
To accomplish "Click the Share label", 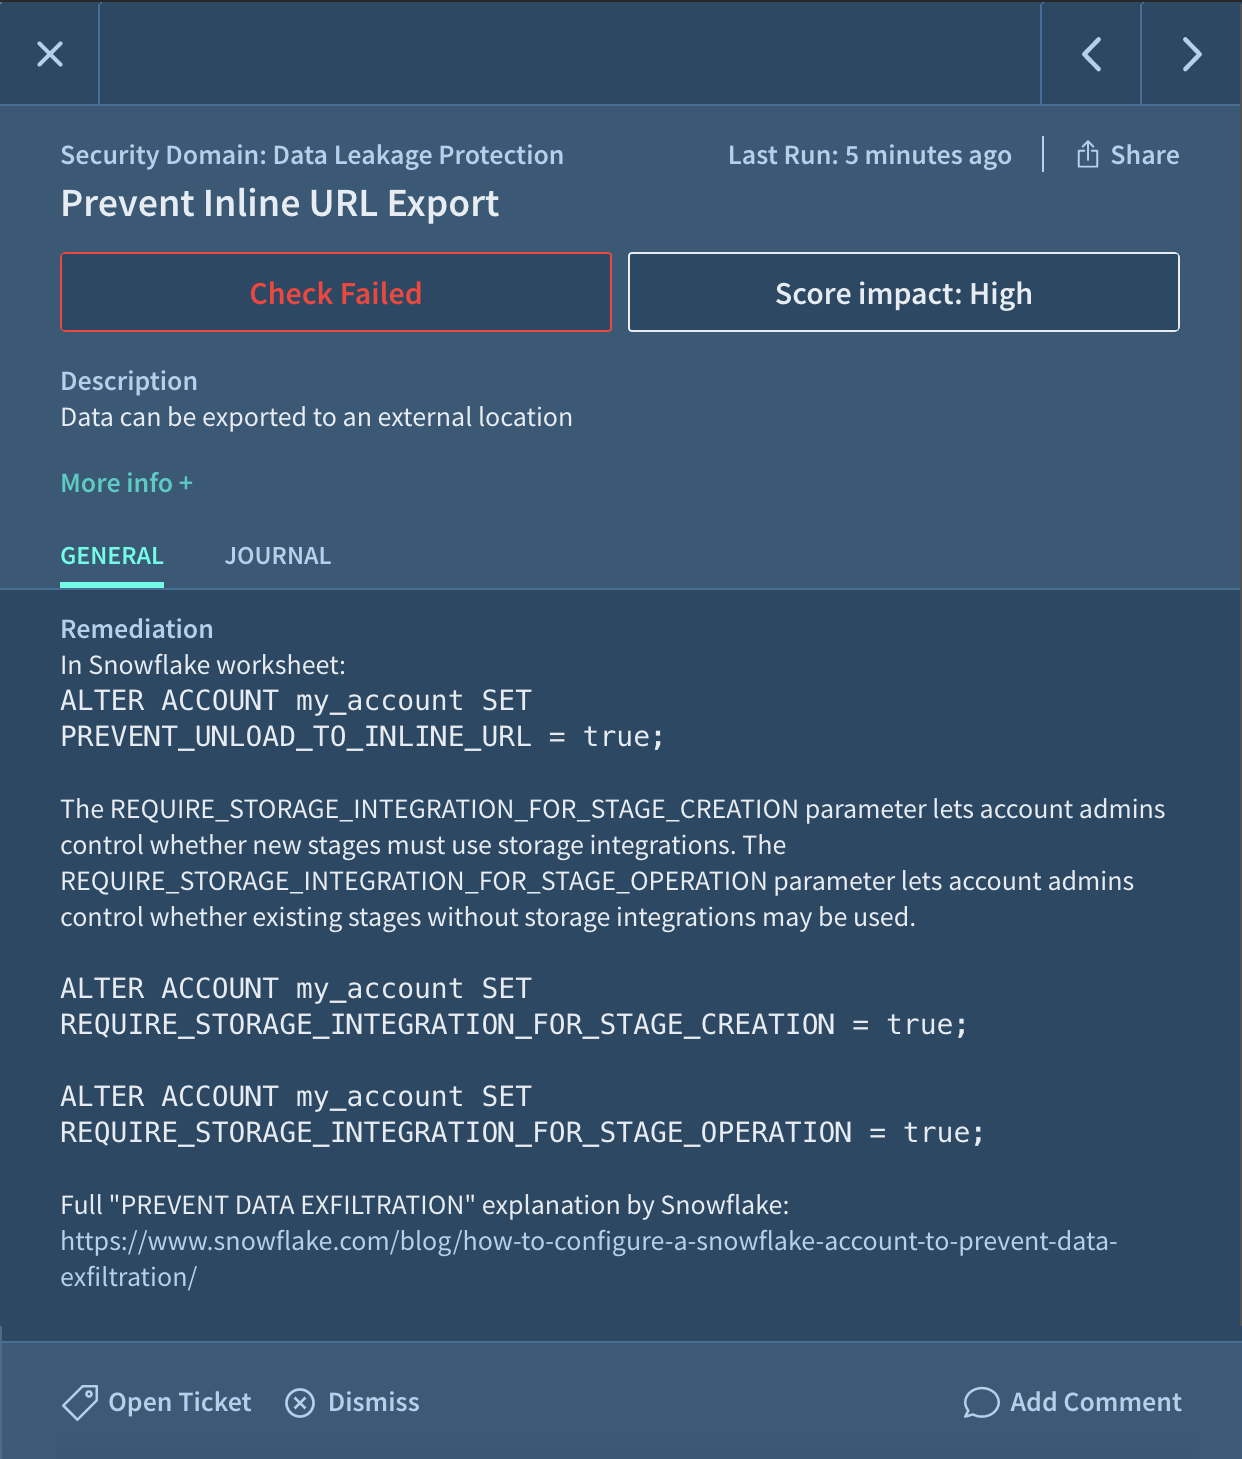I will tap(1145, 155).
